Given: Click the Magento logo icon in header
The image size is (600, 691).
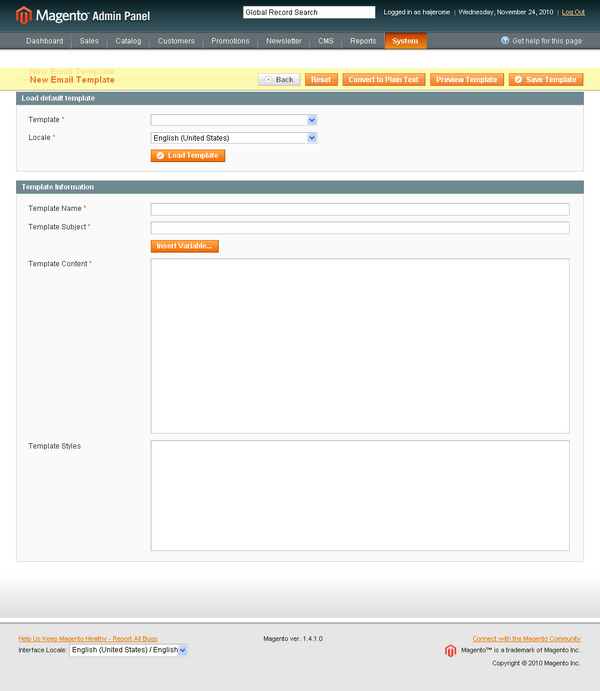Looking at the screenshot, I should tap(22, 15).
